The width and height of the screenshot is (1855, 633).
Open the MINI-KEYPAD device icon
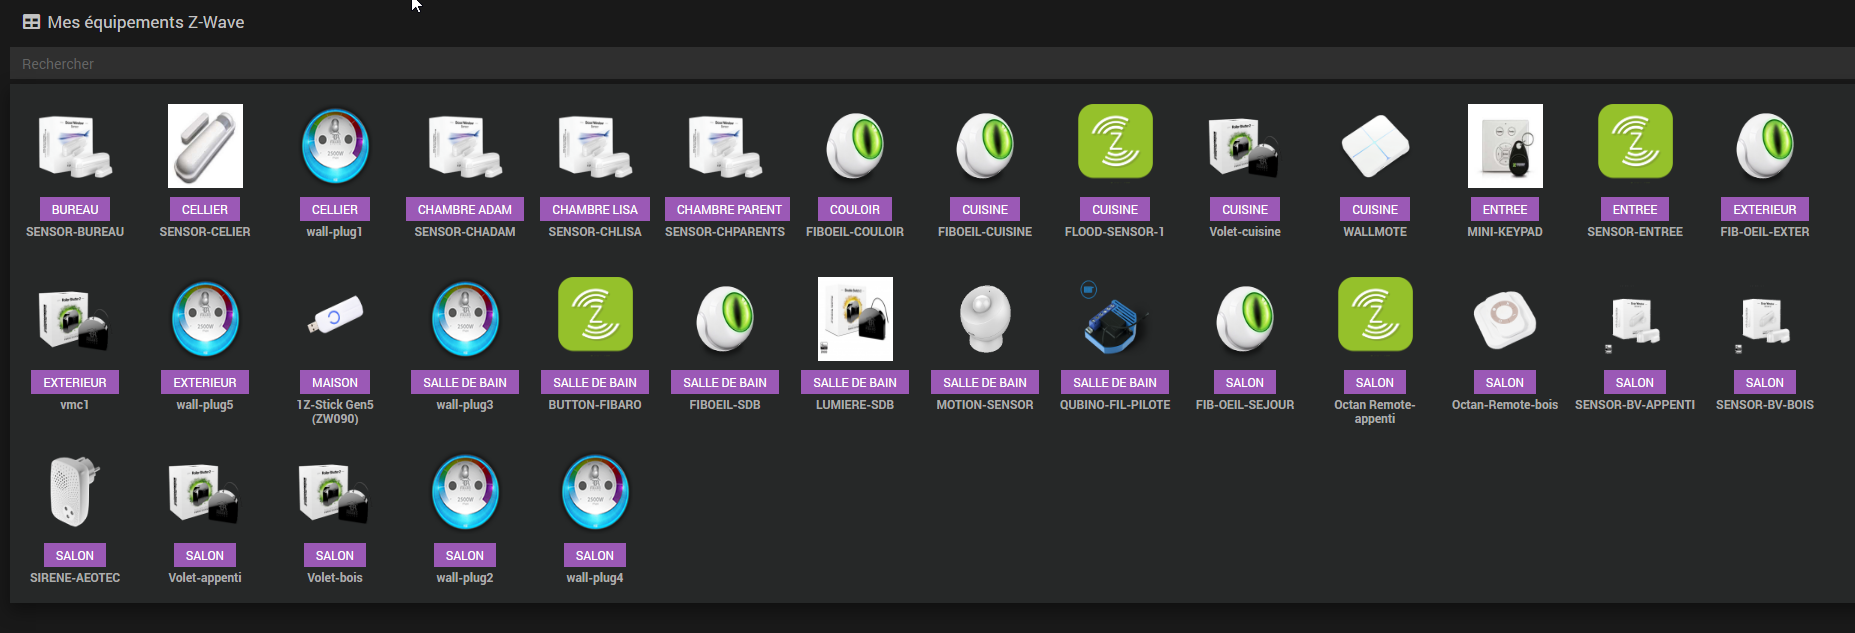pyautogui.click(x=1505, y=146)
